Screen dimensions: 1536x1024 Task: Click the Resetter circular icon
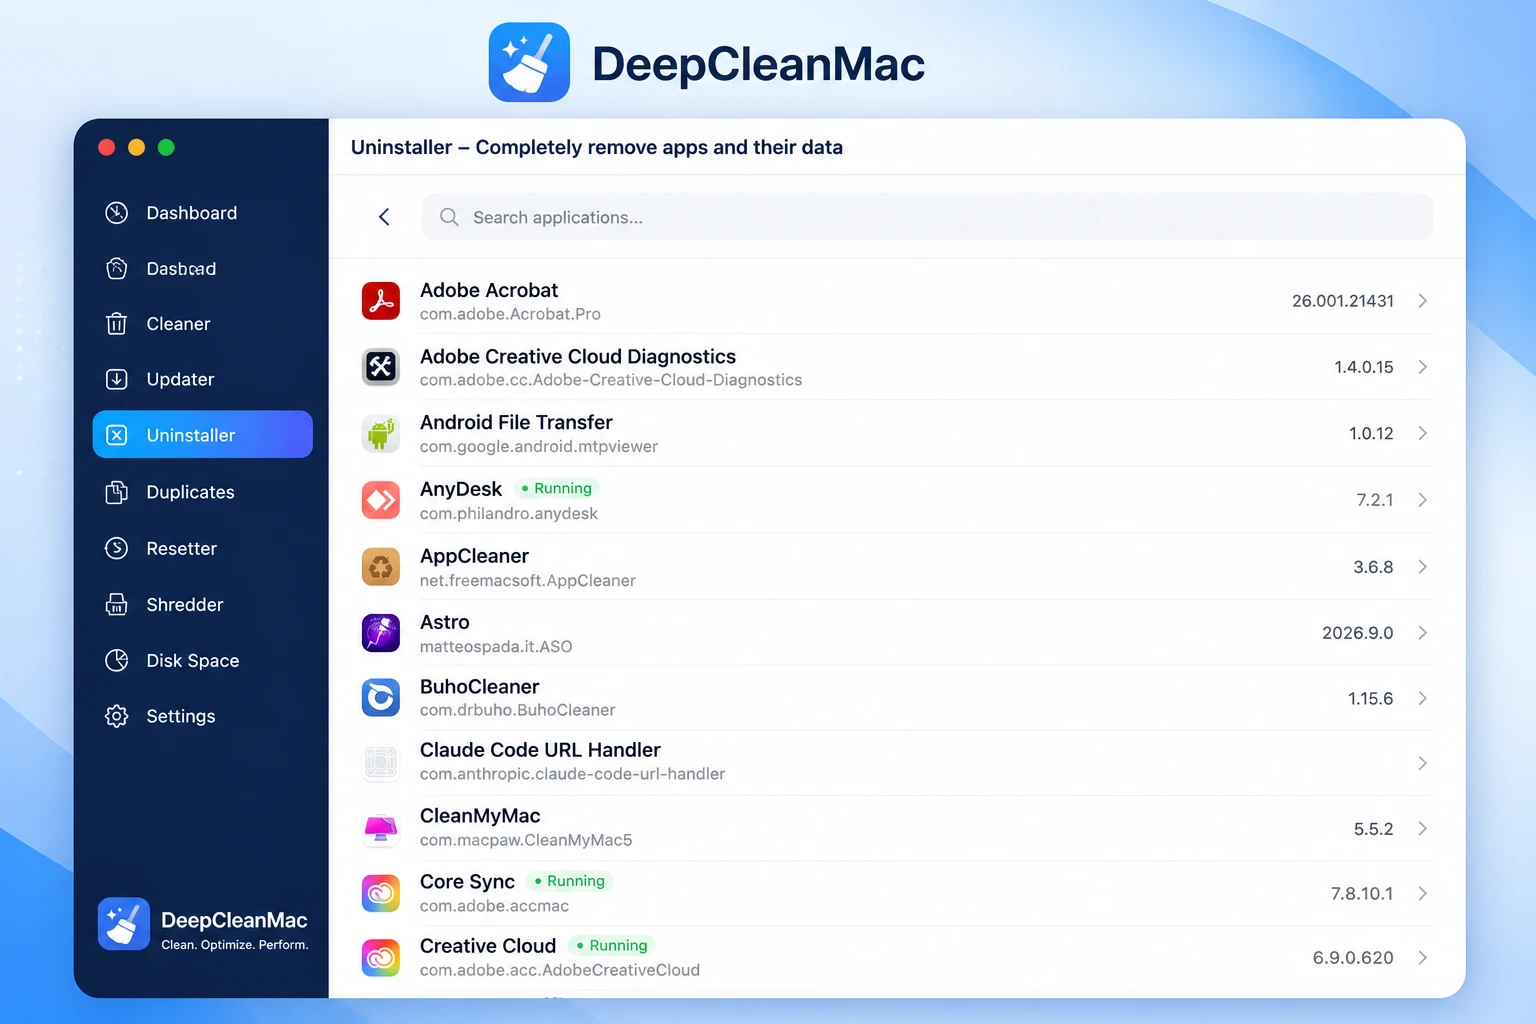click(117, 548)
